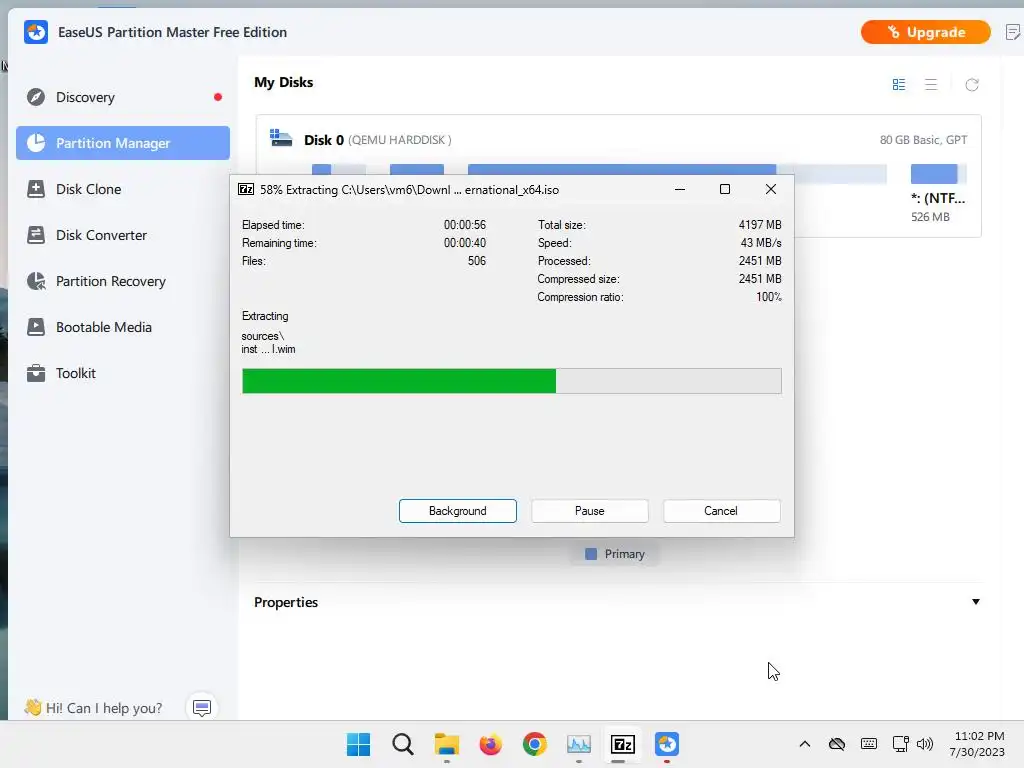1024x768 pixels.
Task: Click the Files count '506'
Action: [477, 261]
